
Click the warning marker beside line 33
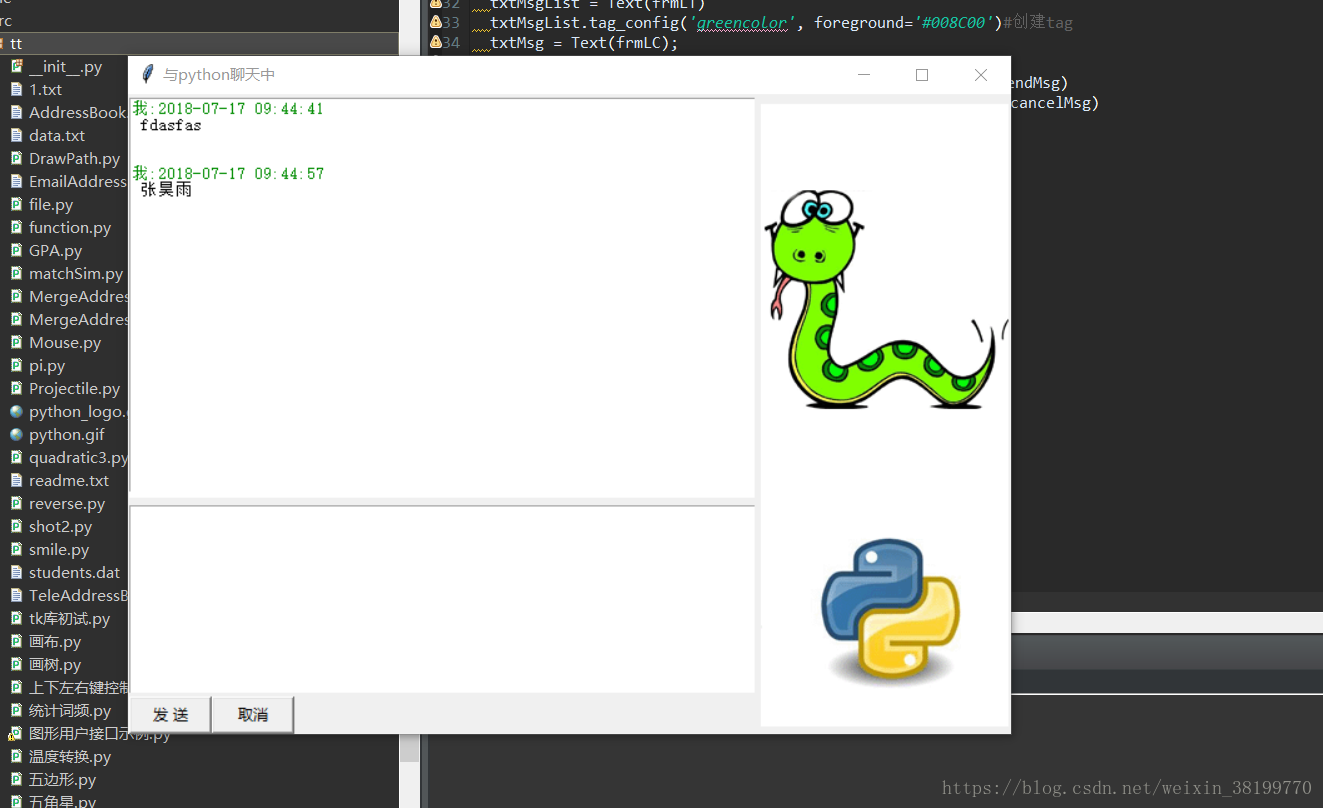(x=436, y=21)
